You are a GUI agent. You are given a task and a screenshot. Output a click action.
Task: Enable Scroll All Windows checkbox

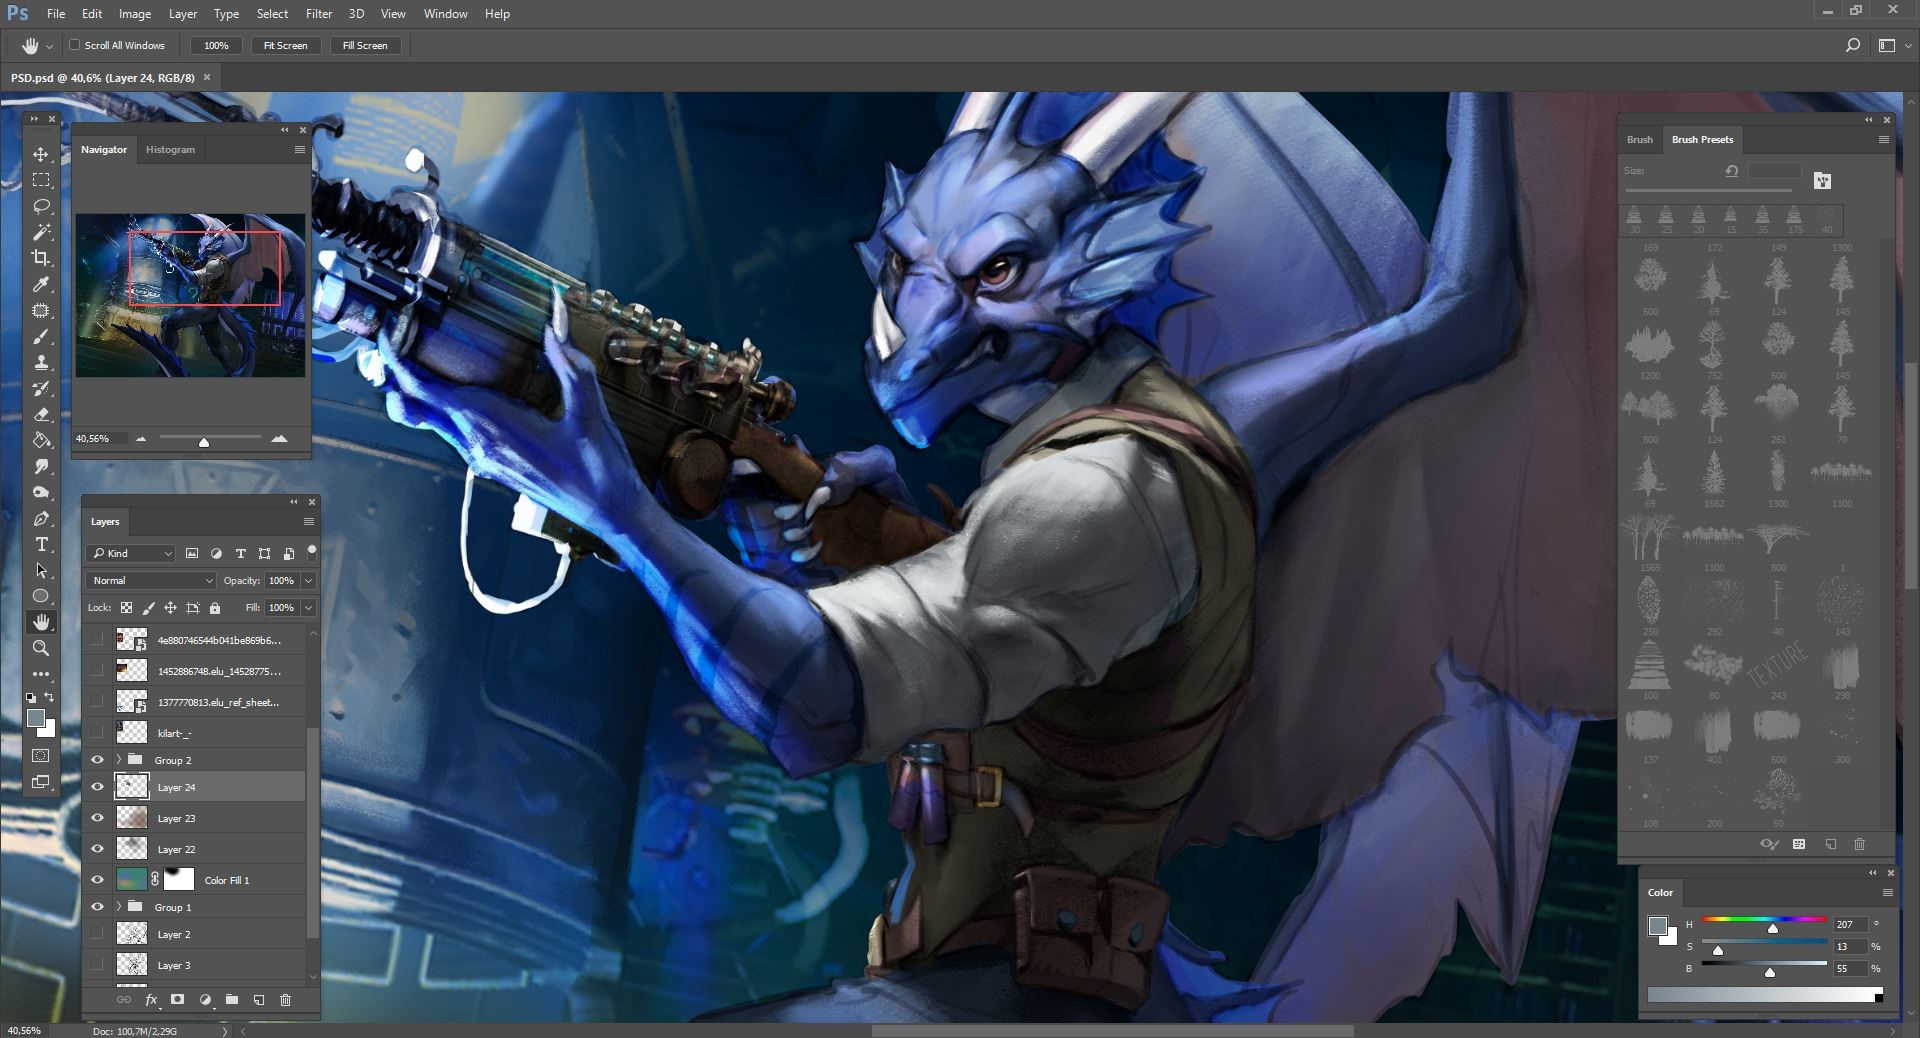point(75,45)
